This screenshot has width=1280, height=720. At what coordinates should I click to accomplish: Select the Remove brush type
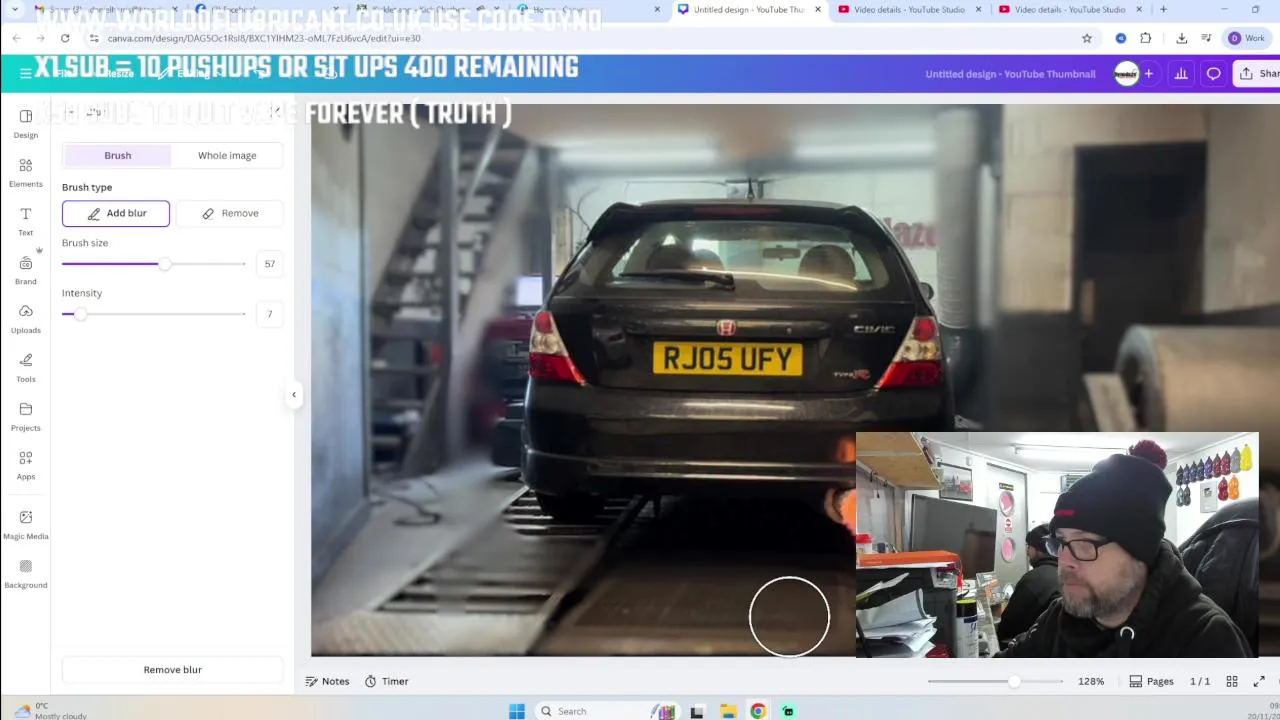click(230, 213)
